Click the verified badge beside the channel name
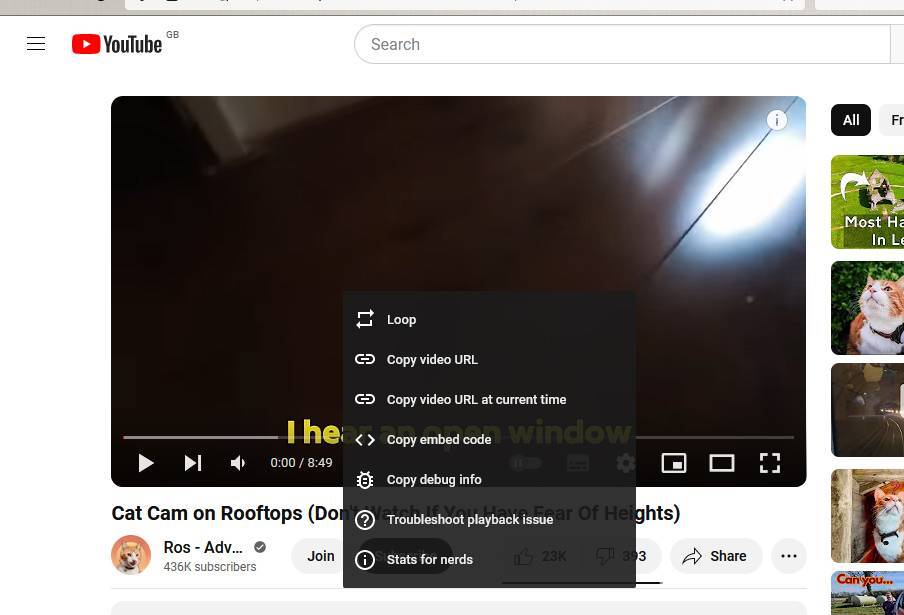The height and width of the screenshot is (615, 904). click(x=260, y=547)
